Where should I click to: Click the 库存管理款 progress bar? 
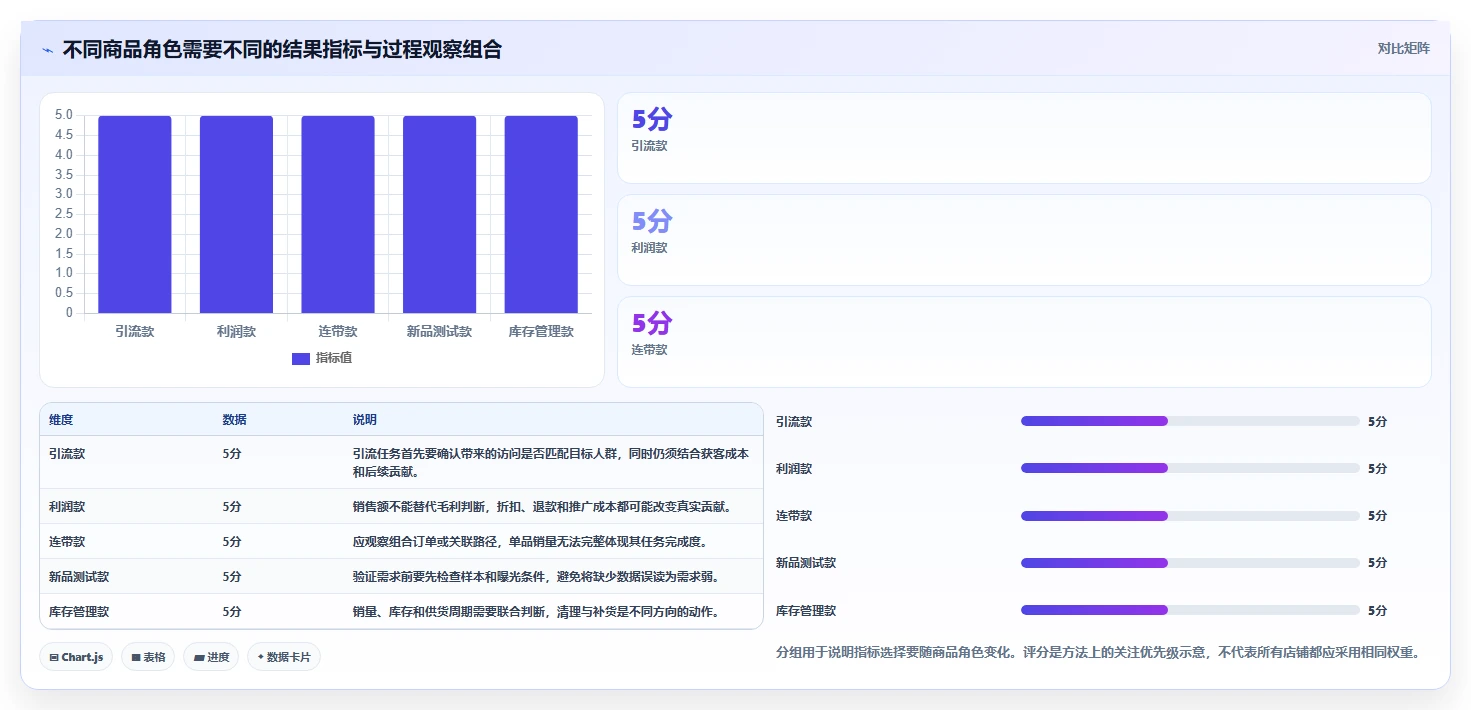[1190, 610]
